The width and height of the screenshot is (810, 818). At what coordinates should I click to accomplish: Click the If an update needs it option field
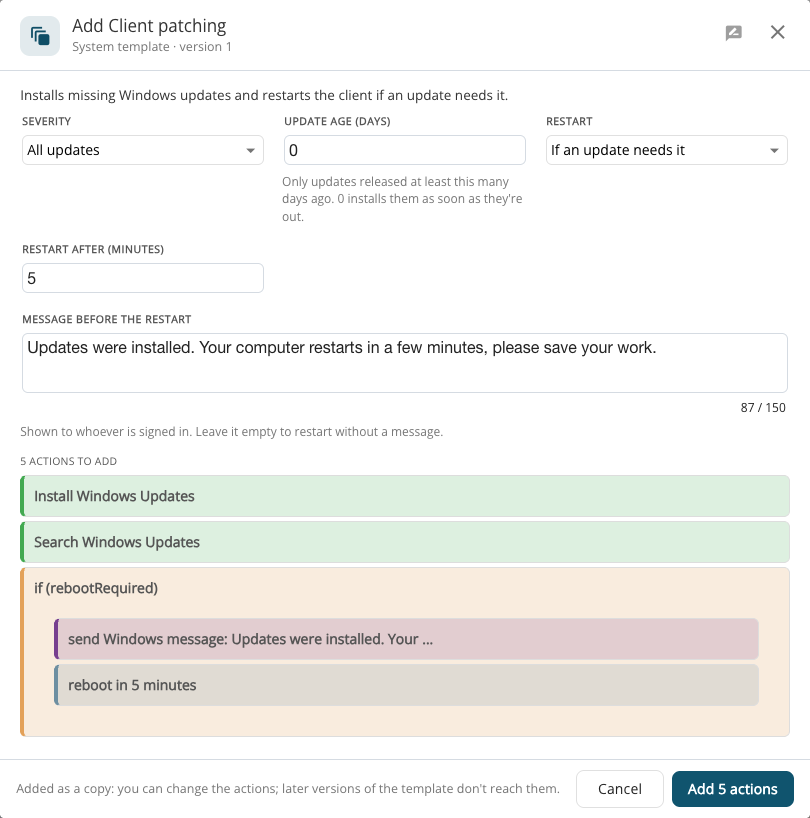(667, 150)
